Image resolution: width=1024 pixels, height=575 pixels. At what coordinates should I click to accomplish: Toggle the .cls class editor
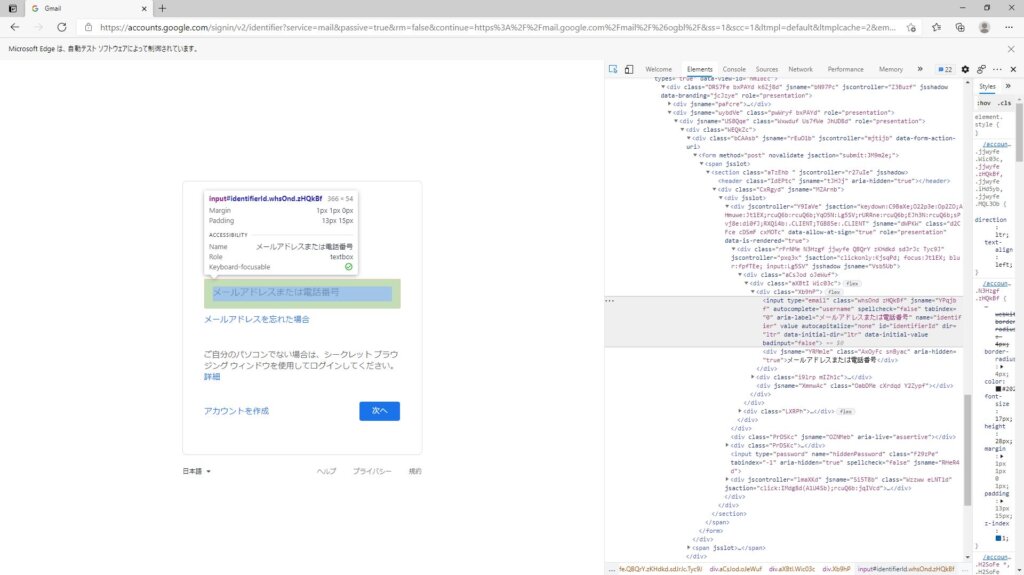pos(1004,103)
